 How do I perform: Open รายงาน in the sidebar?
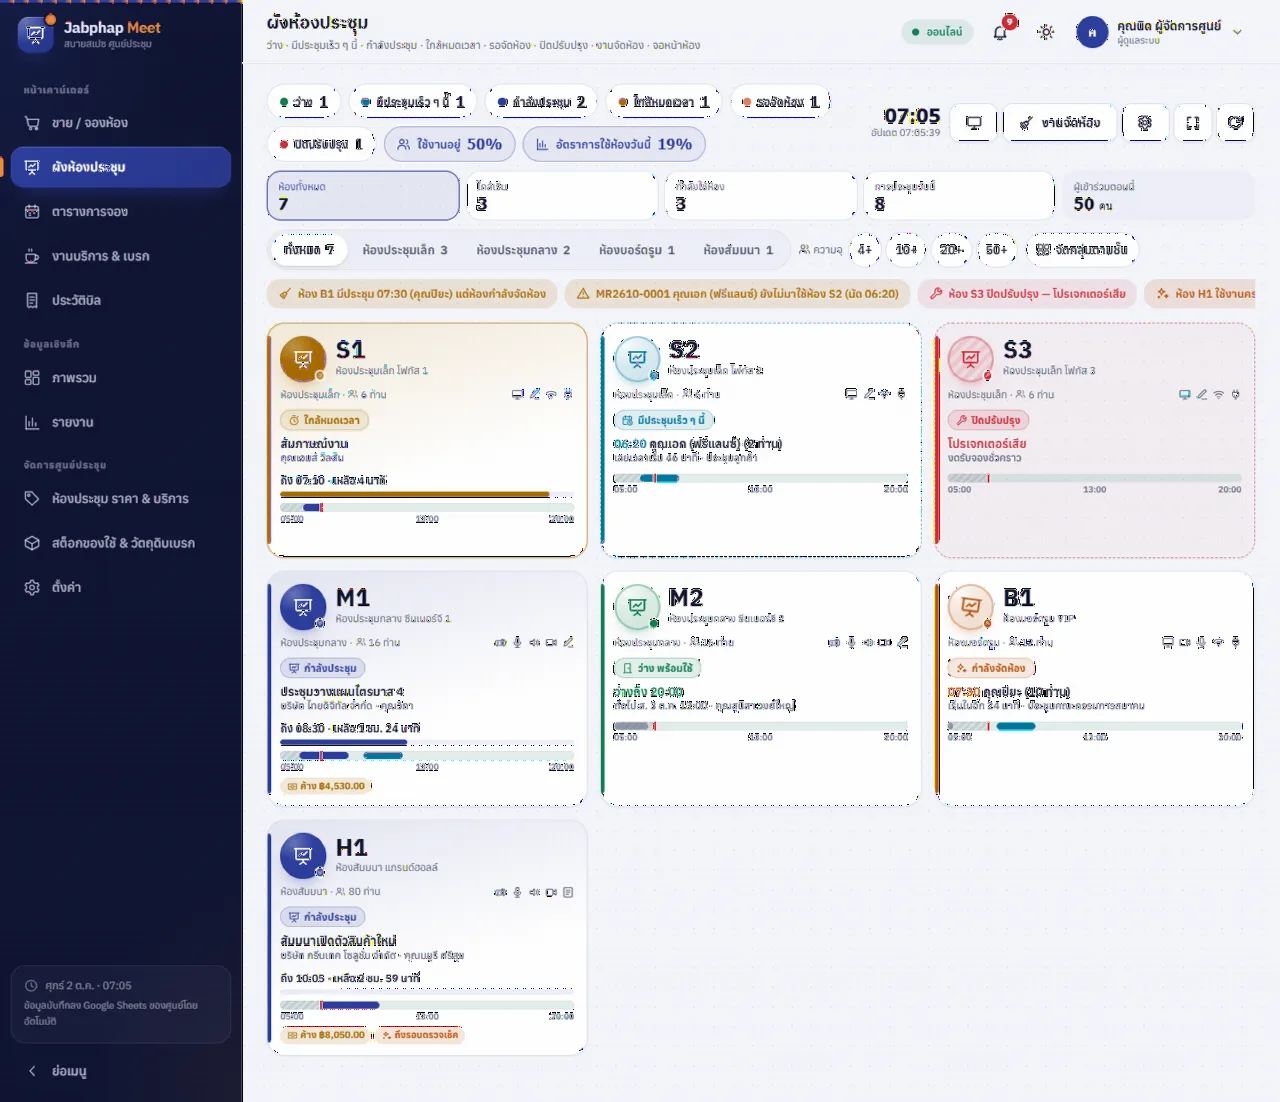[x=121, y=423]
